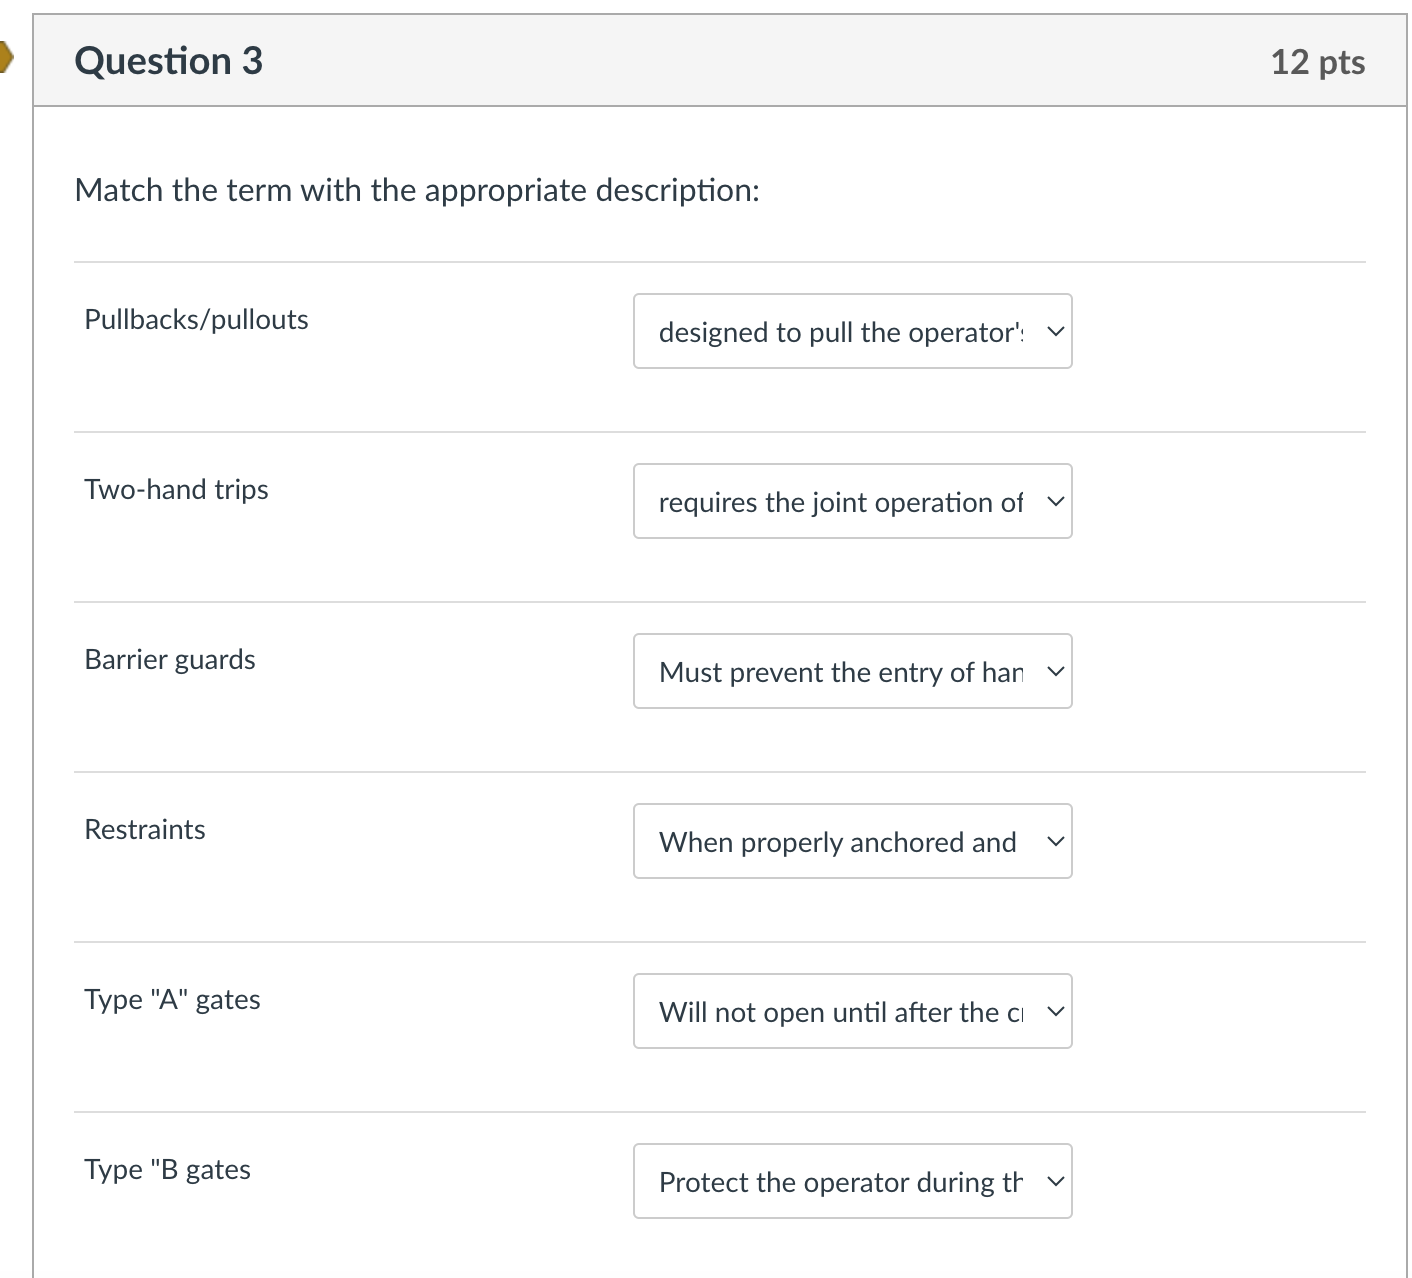The image size is (1412, 1278).
Task: Click the Question 3 header bar
Action: tap(700, 60)
